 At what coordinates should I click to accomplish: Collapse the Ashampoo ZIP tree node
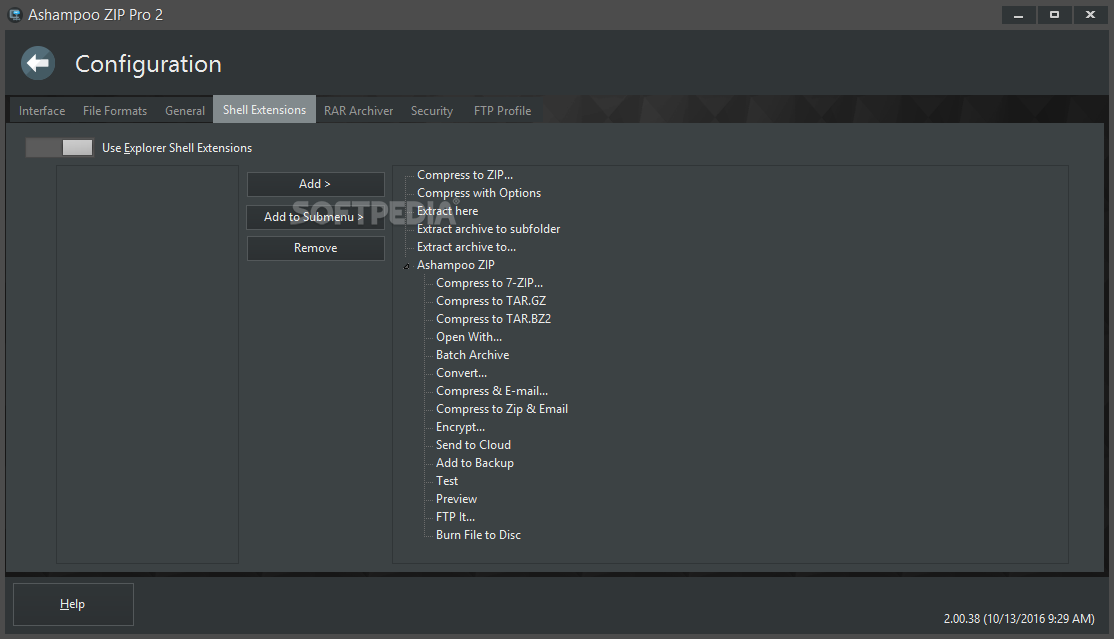[407, 266]
